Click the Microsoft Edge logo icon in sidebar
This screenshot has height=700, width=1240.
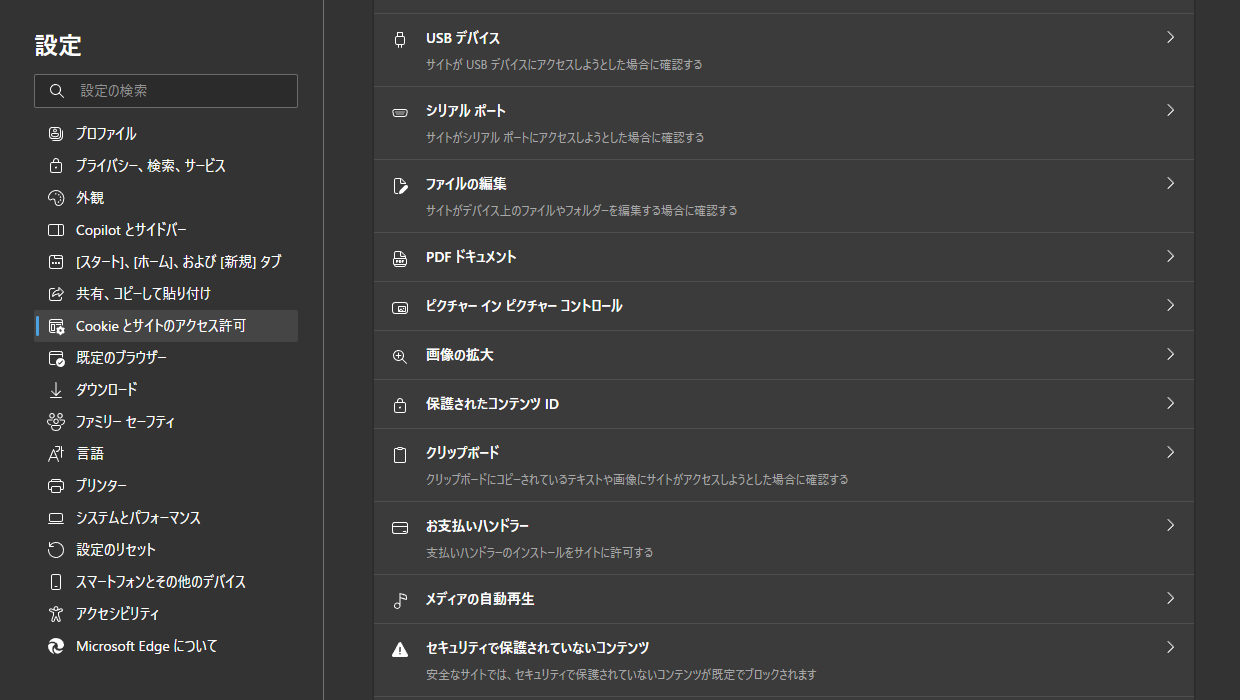(56, 646)
